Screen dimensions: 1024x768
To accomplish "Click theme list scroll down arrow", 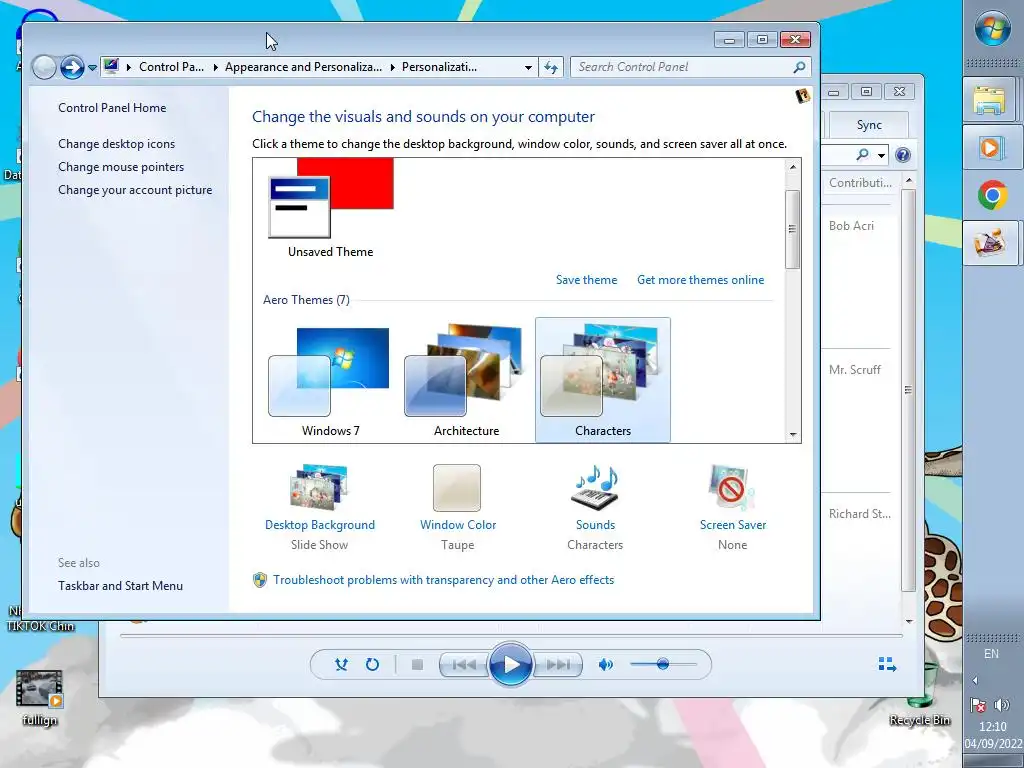I will point(793,434).
